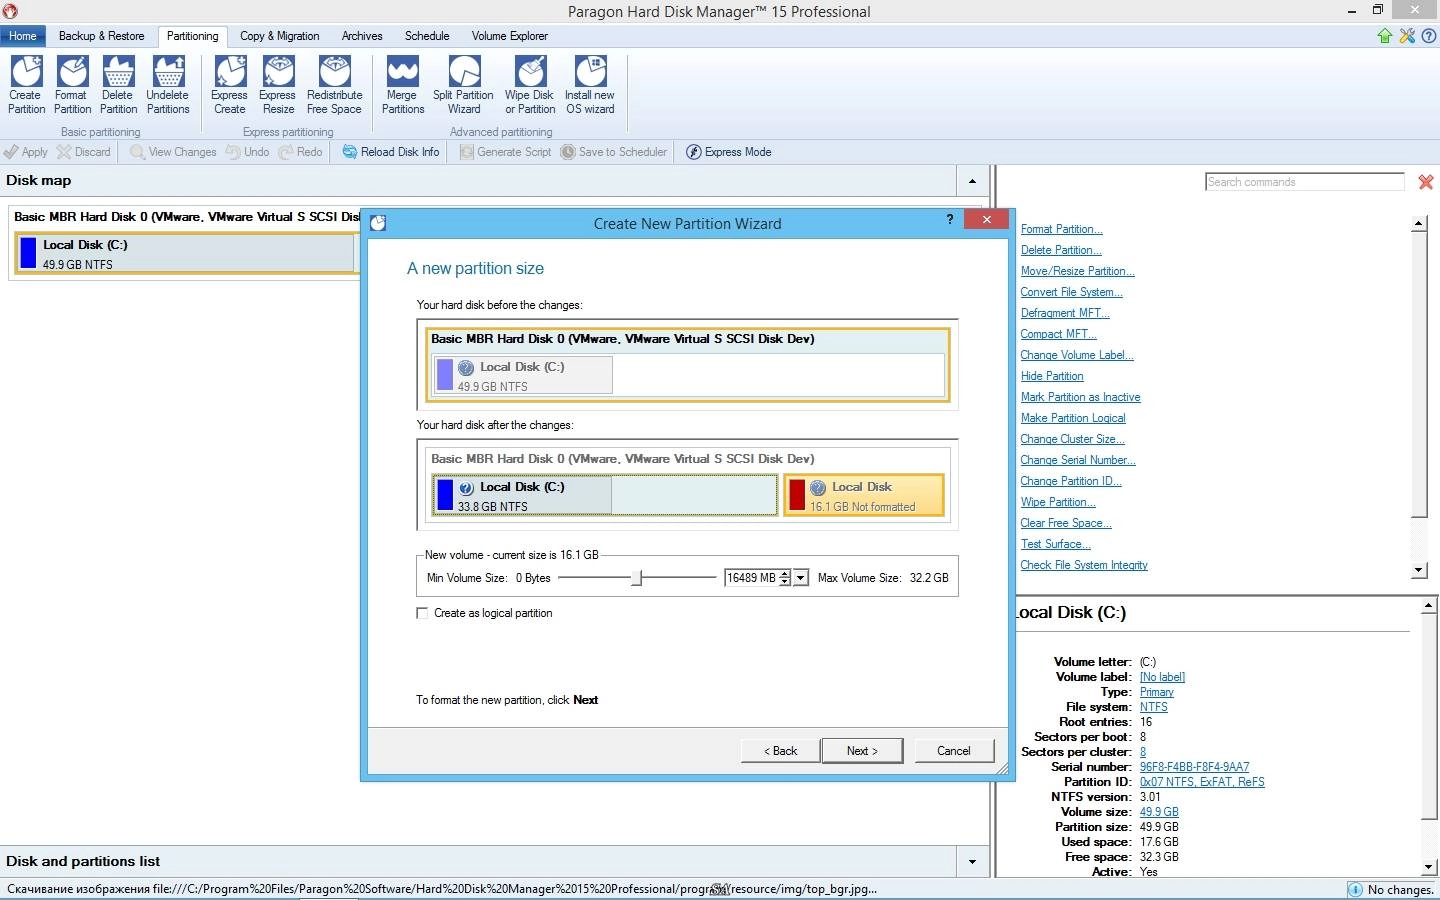Viewport: 1440px width, 900px height.
Task: Click the red new Local Disk block
Action: (864, 495)
